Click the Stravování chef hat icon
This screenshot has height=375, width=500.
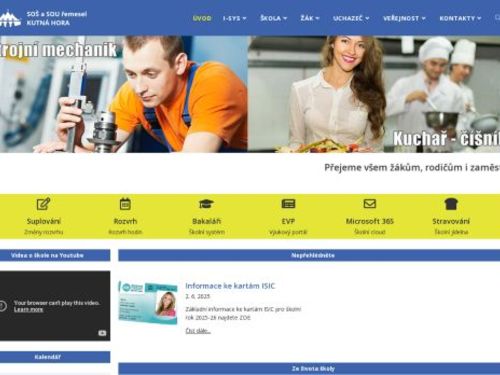point(451,204)
